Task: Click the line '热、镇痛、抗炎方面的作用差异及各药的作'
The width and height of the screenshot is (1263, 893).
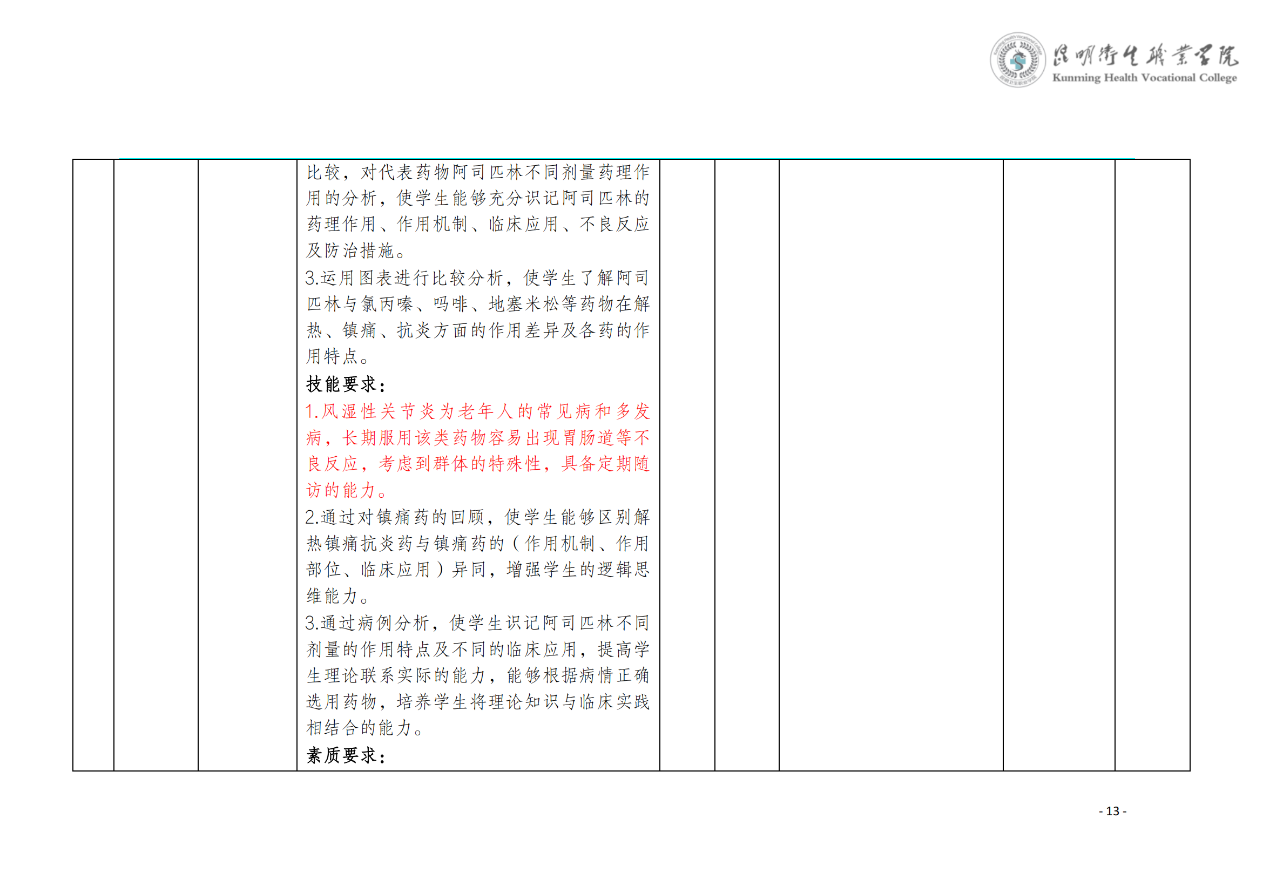Action: tap(478, 331)
